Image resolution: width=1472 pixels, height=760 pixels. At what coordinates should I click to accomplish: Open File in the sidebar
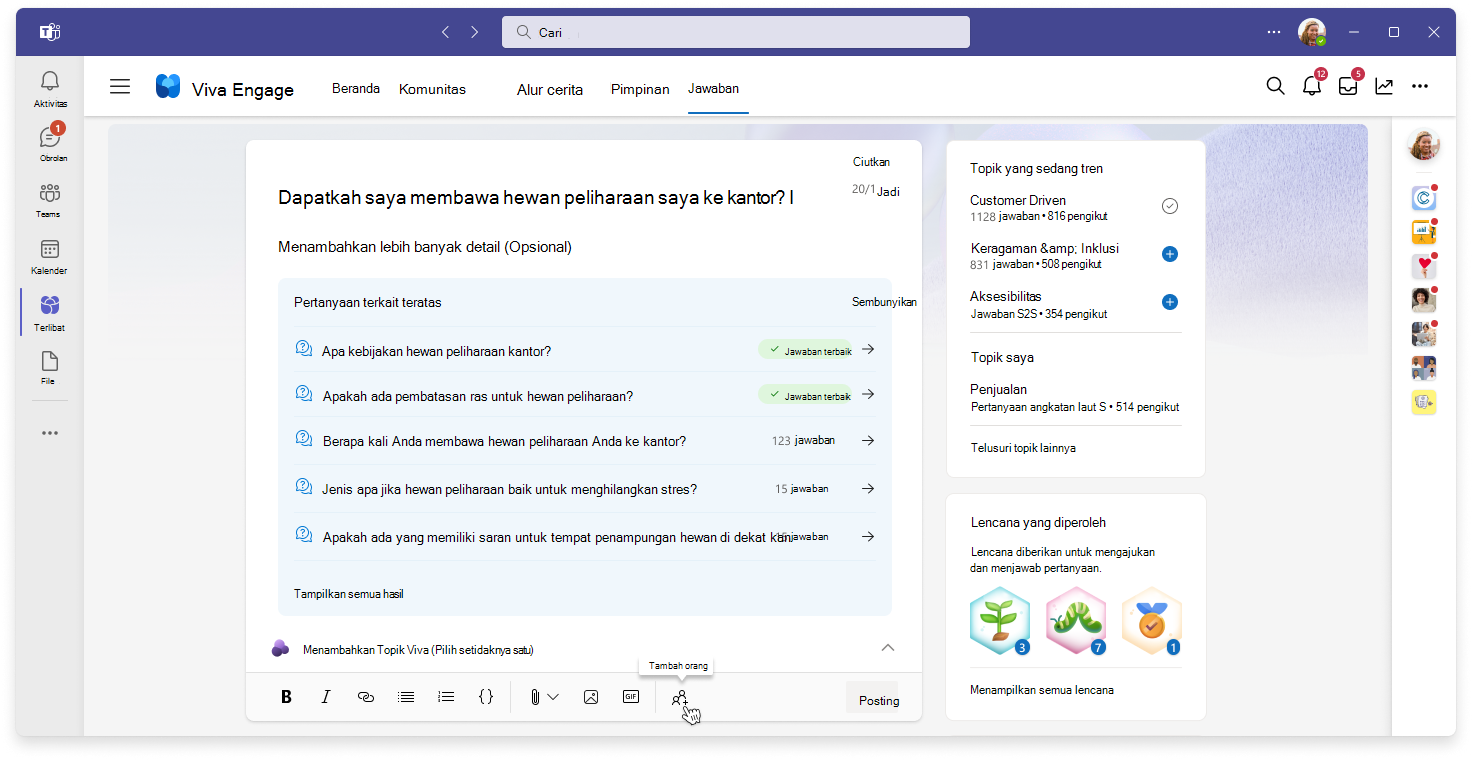[50, 368]
